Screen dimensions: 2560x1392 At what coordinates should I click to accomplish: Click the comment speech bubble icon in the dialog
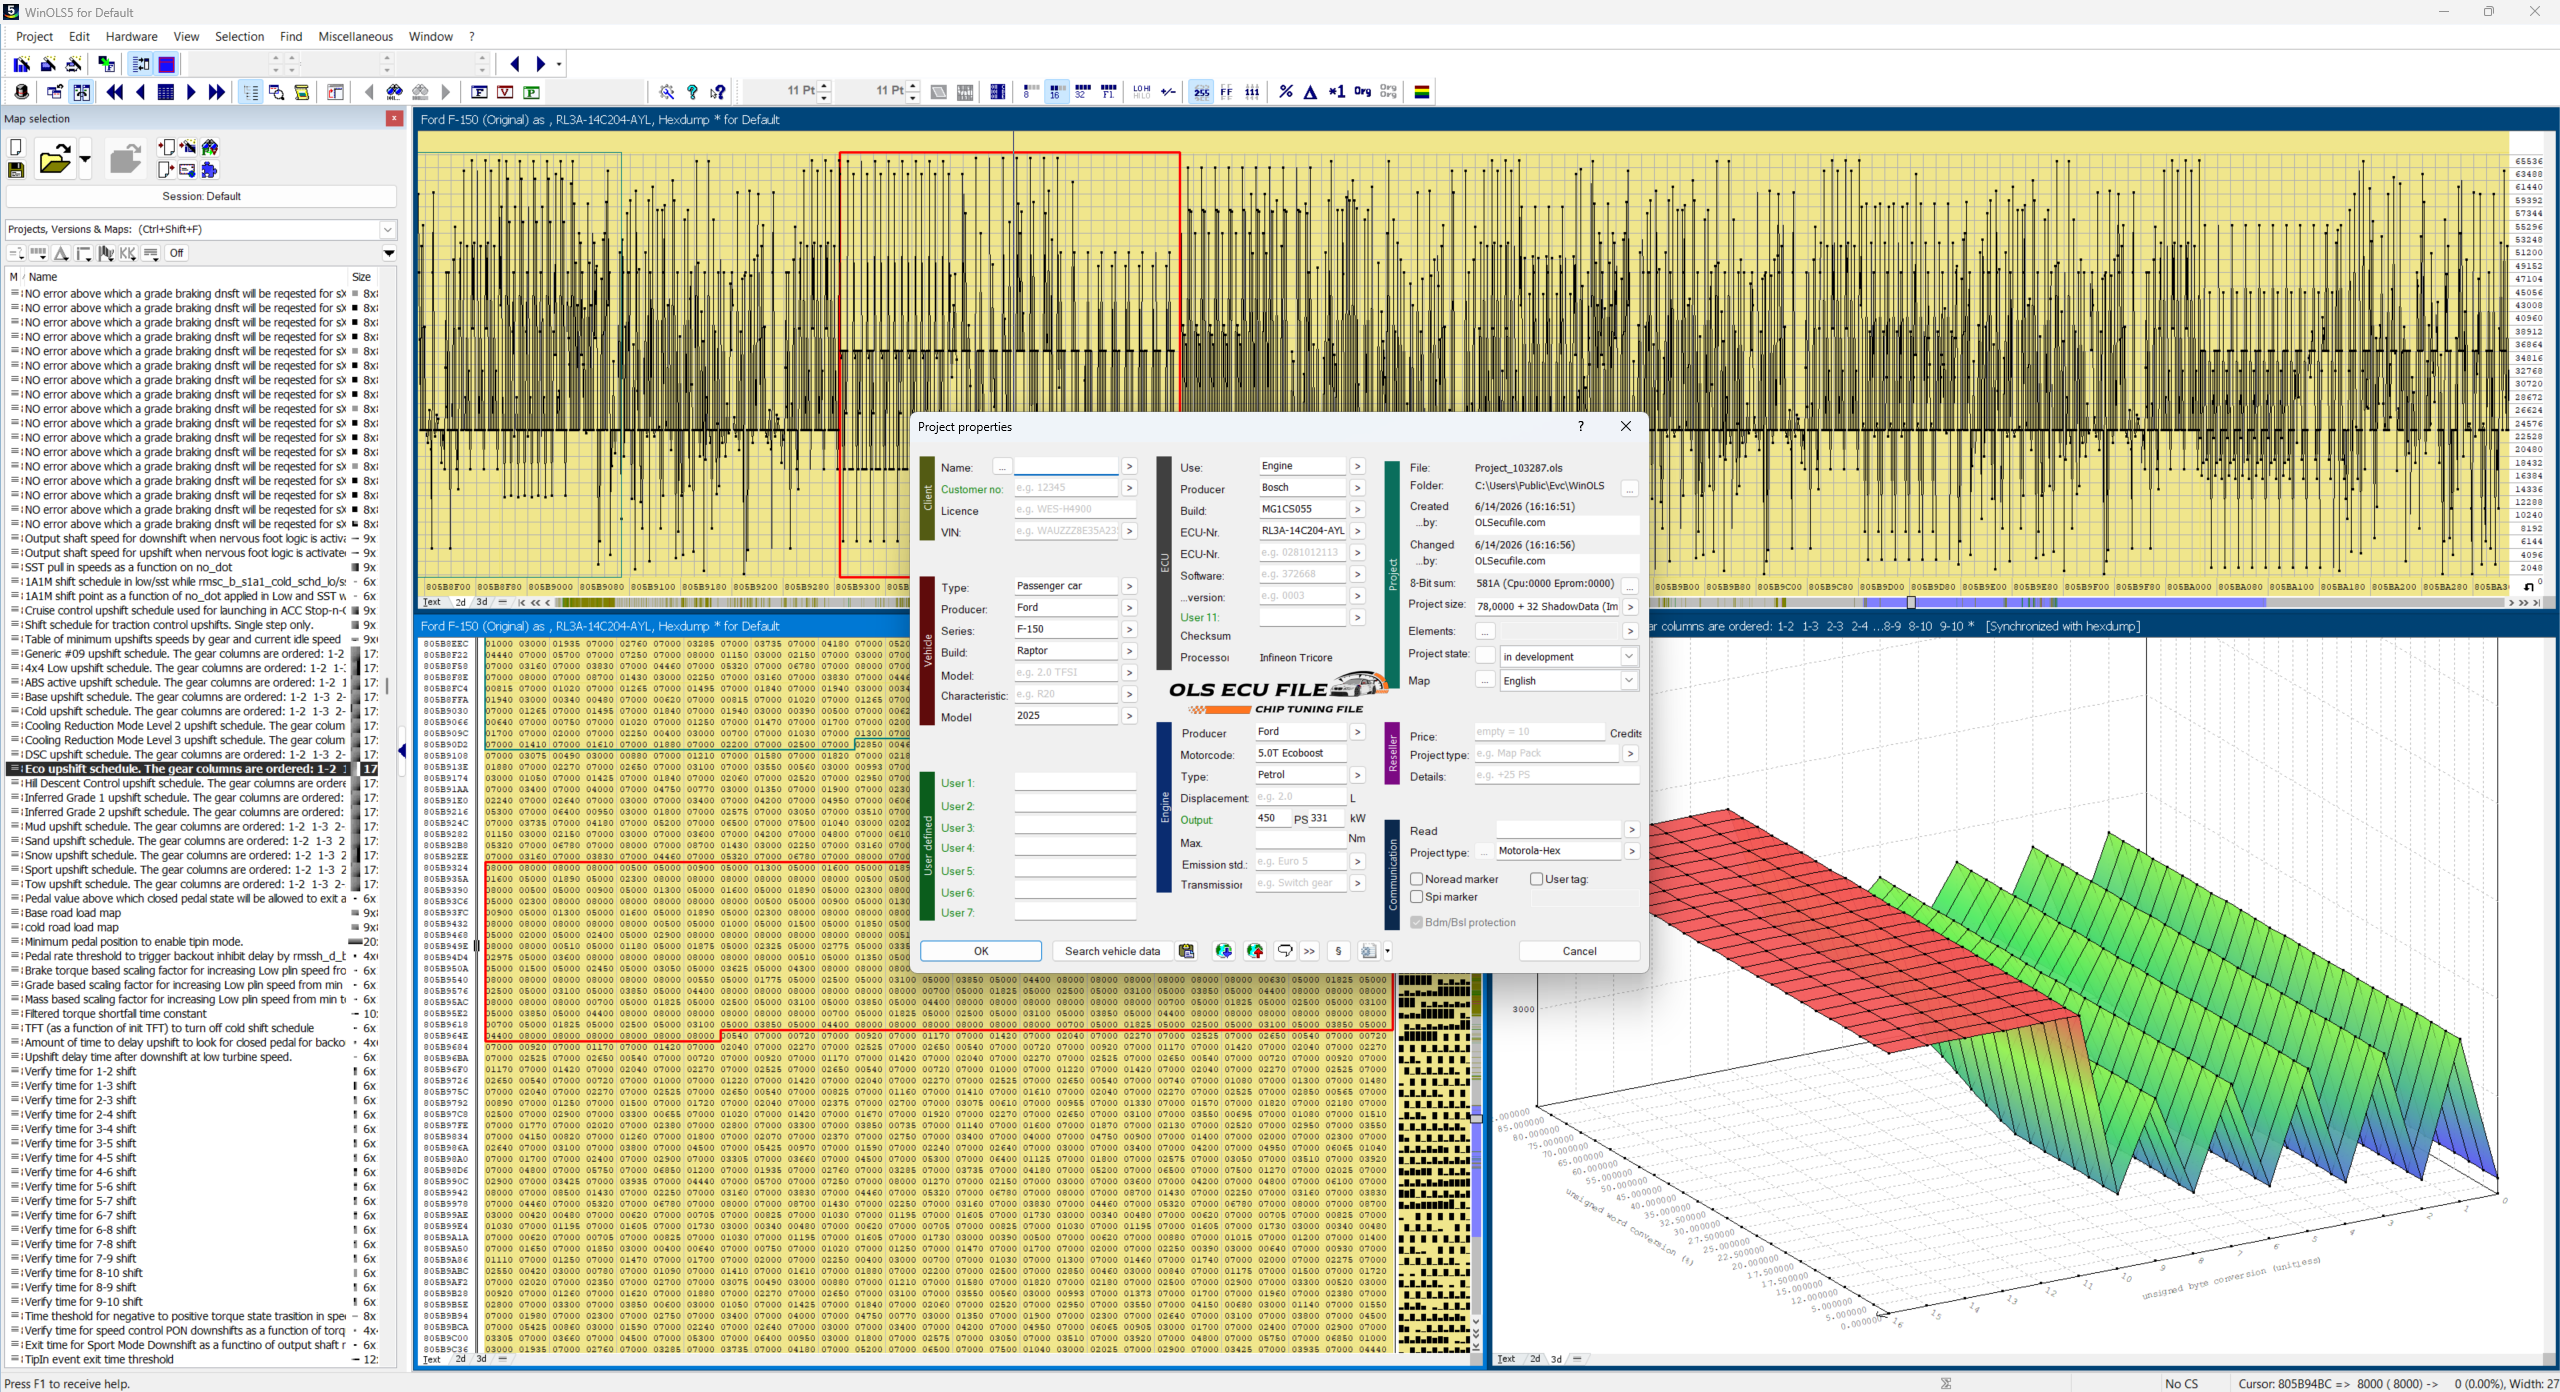point(1284,951)
